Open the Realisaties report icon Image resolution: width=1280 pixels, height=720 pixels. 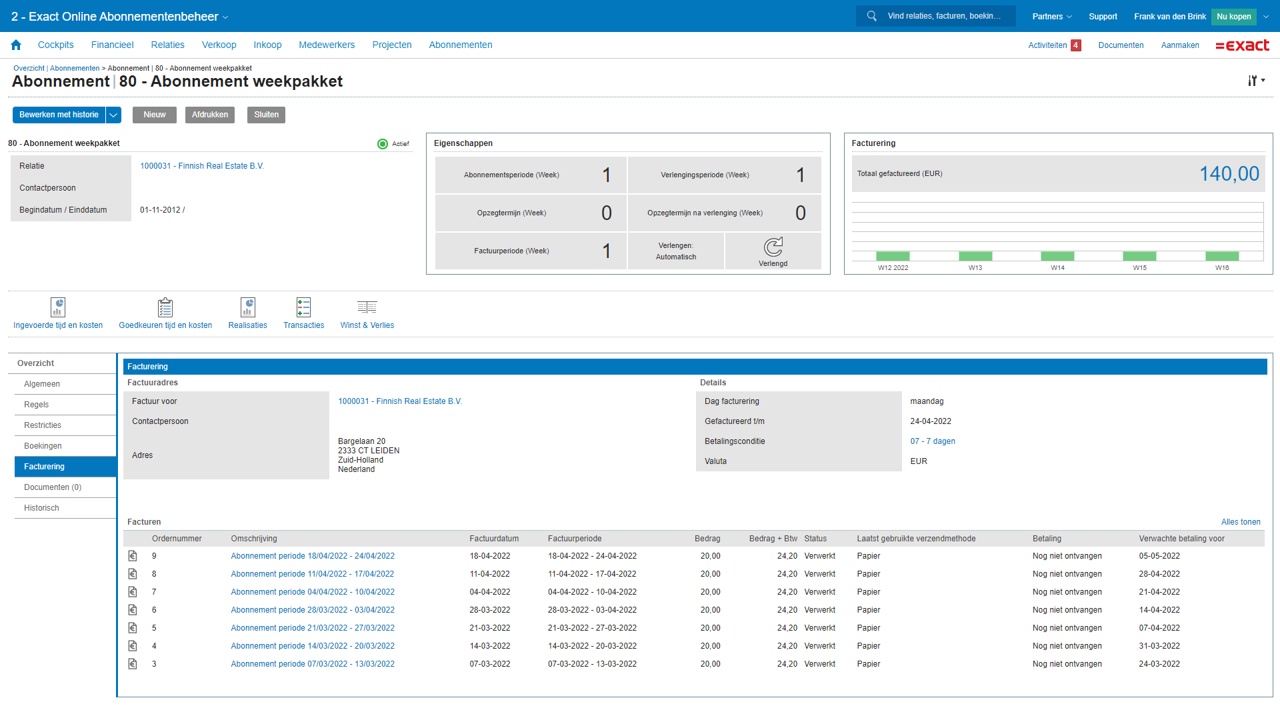click(x=247, y=308)
